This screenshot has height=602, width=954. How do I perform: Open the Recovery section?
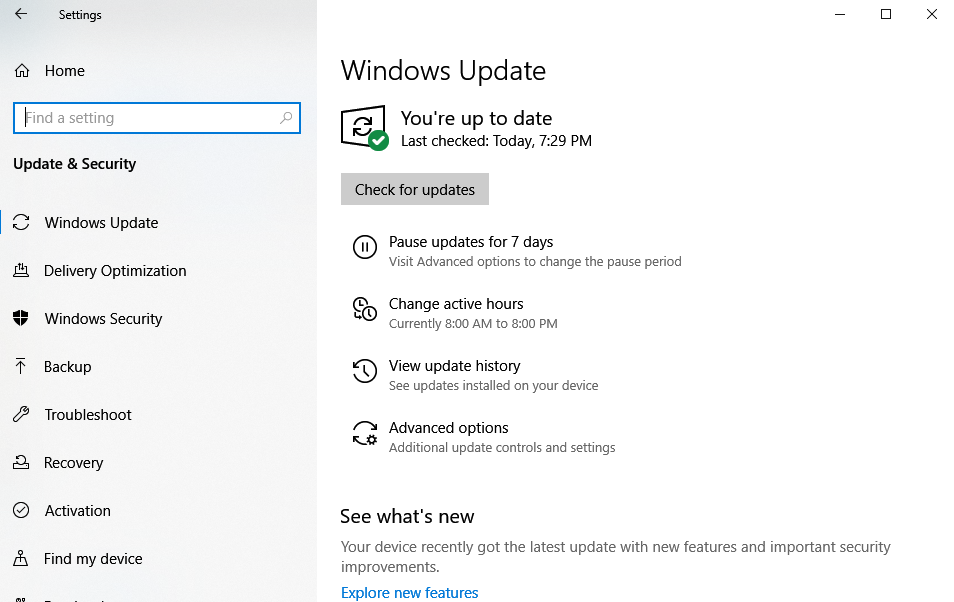click(x=74, y=463)
